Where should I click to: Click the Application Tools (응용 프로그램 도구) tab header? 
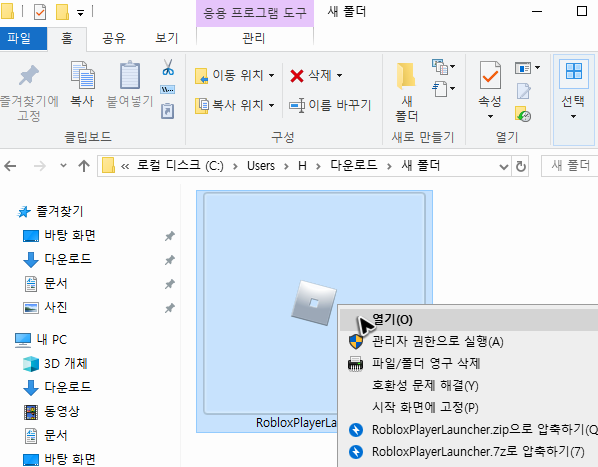[255, 13]
